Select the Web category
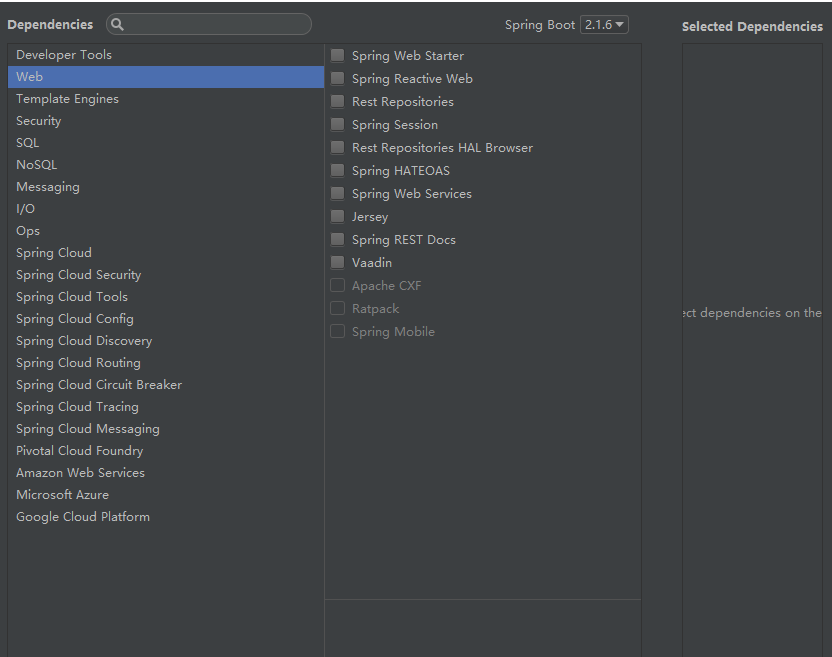Screen dimensions: 832x657 [166, 77]
